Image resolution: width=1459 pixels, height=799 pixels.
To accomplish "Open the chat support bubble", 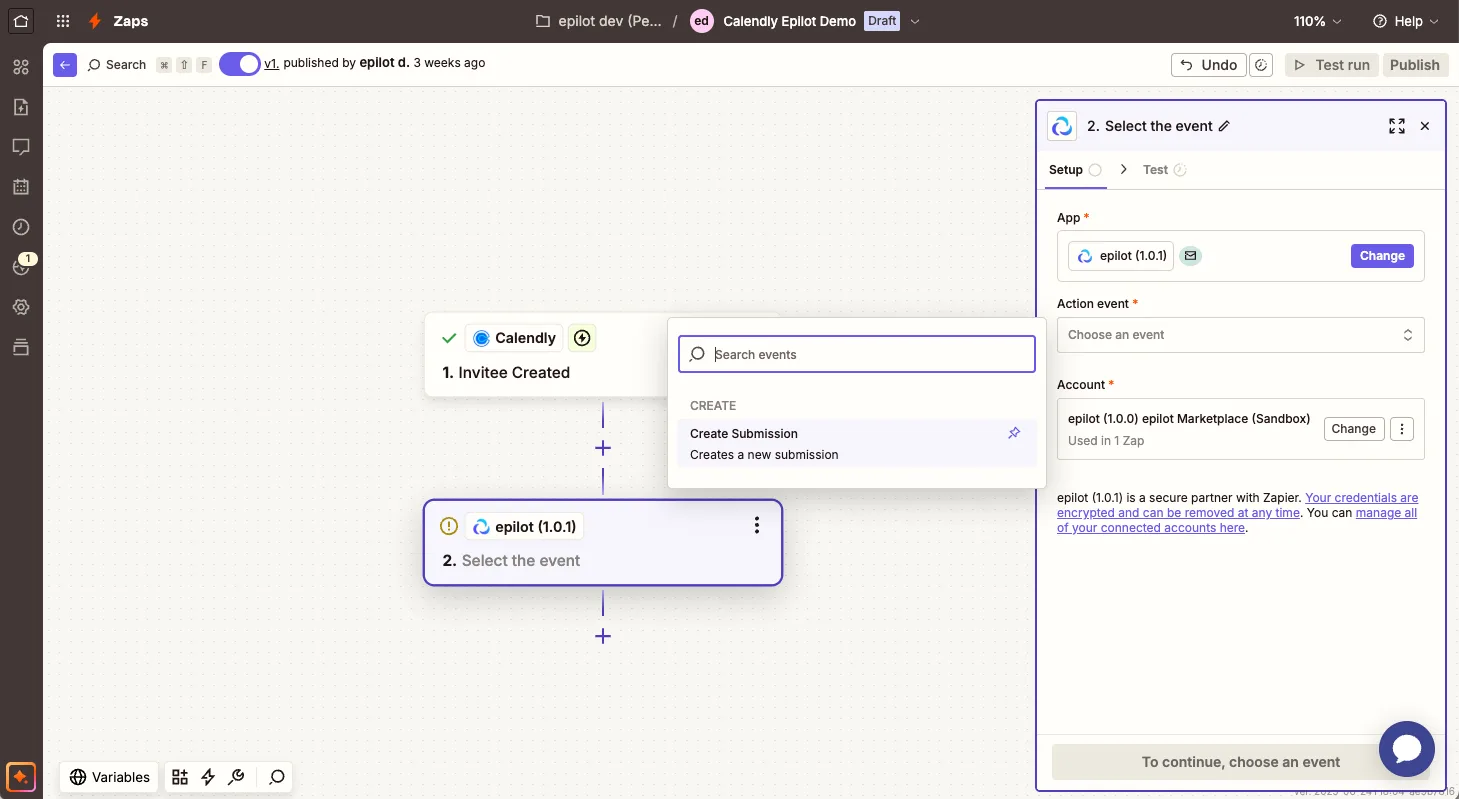I will tap(1407, 749).
